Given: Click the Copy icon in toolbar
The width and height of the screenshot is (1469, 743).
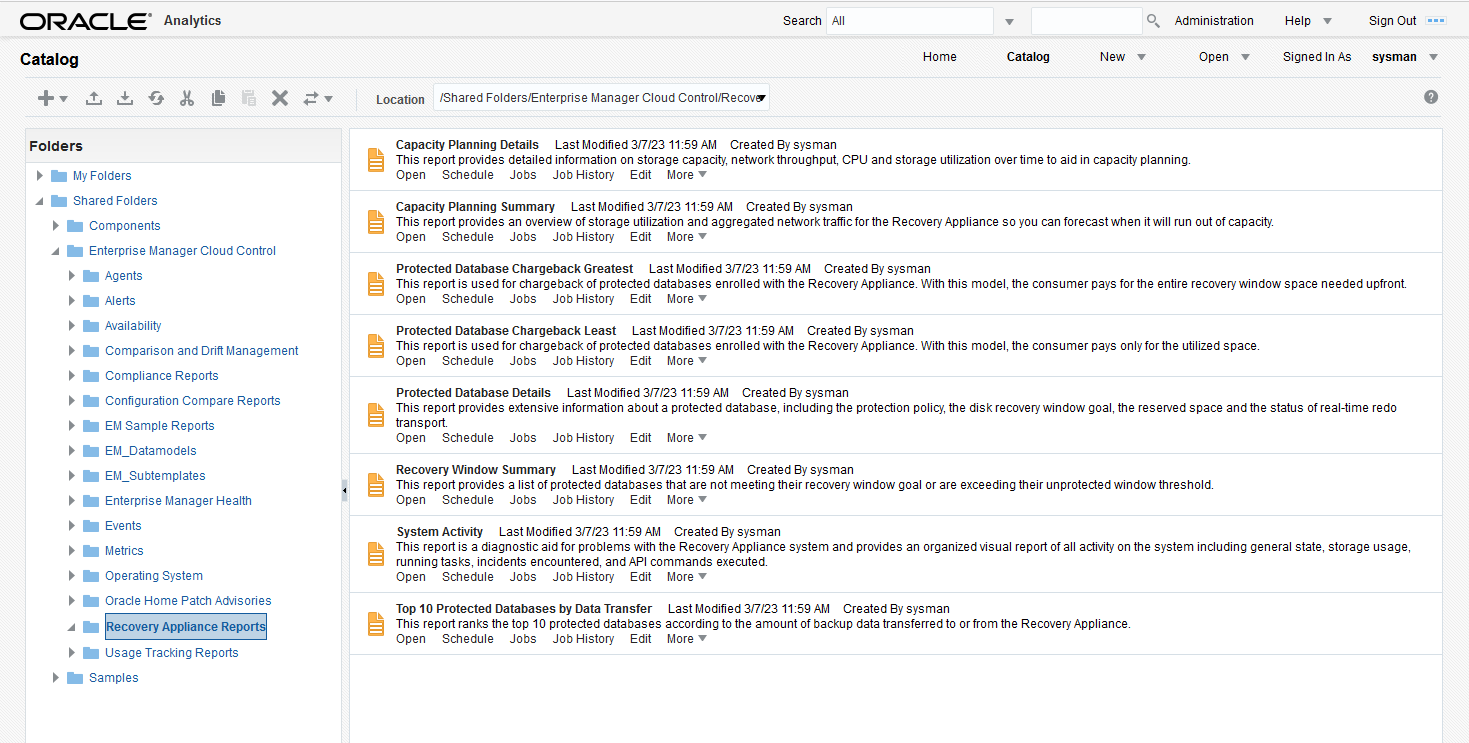Looking at the screenshot, I should [x=218, y=98].
